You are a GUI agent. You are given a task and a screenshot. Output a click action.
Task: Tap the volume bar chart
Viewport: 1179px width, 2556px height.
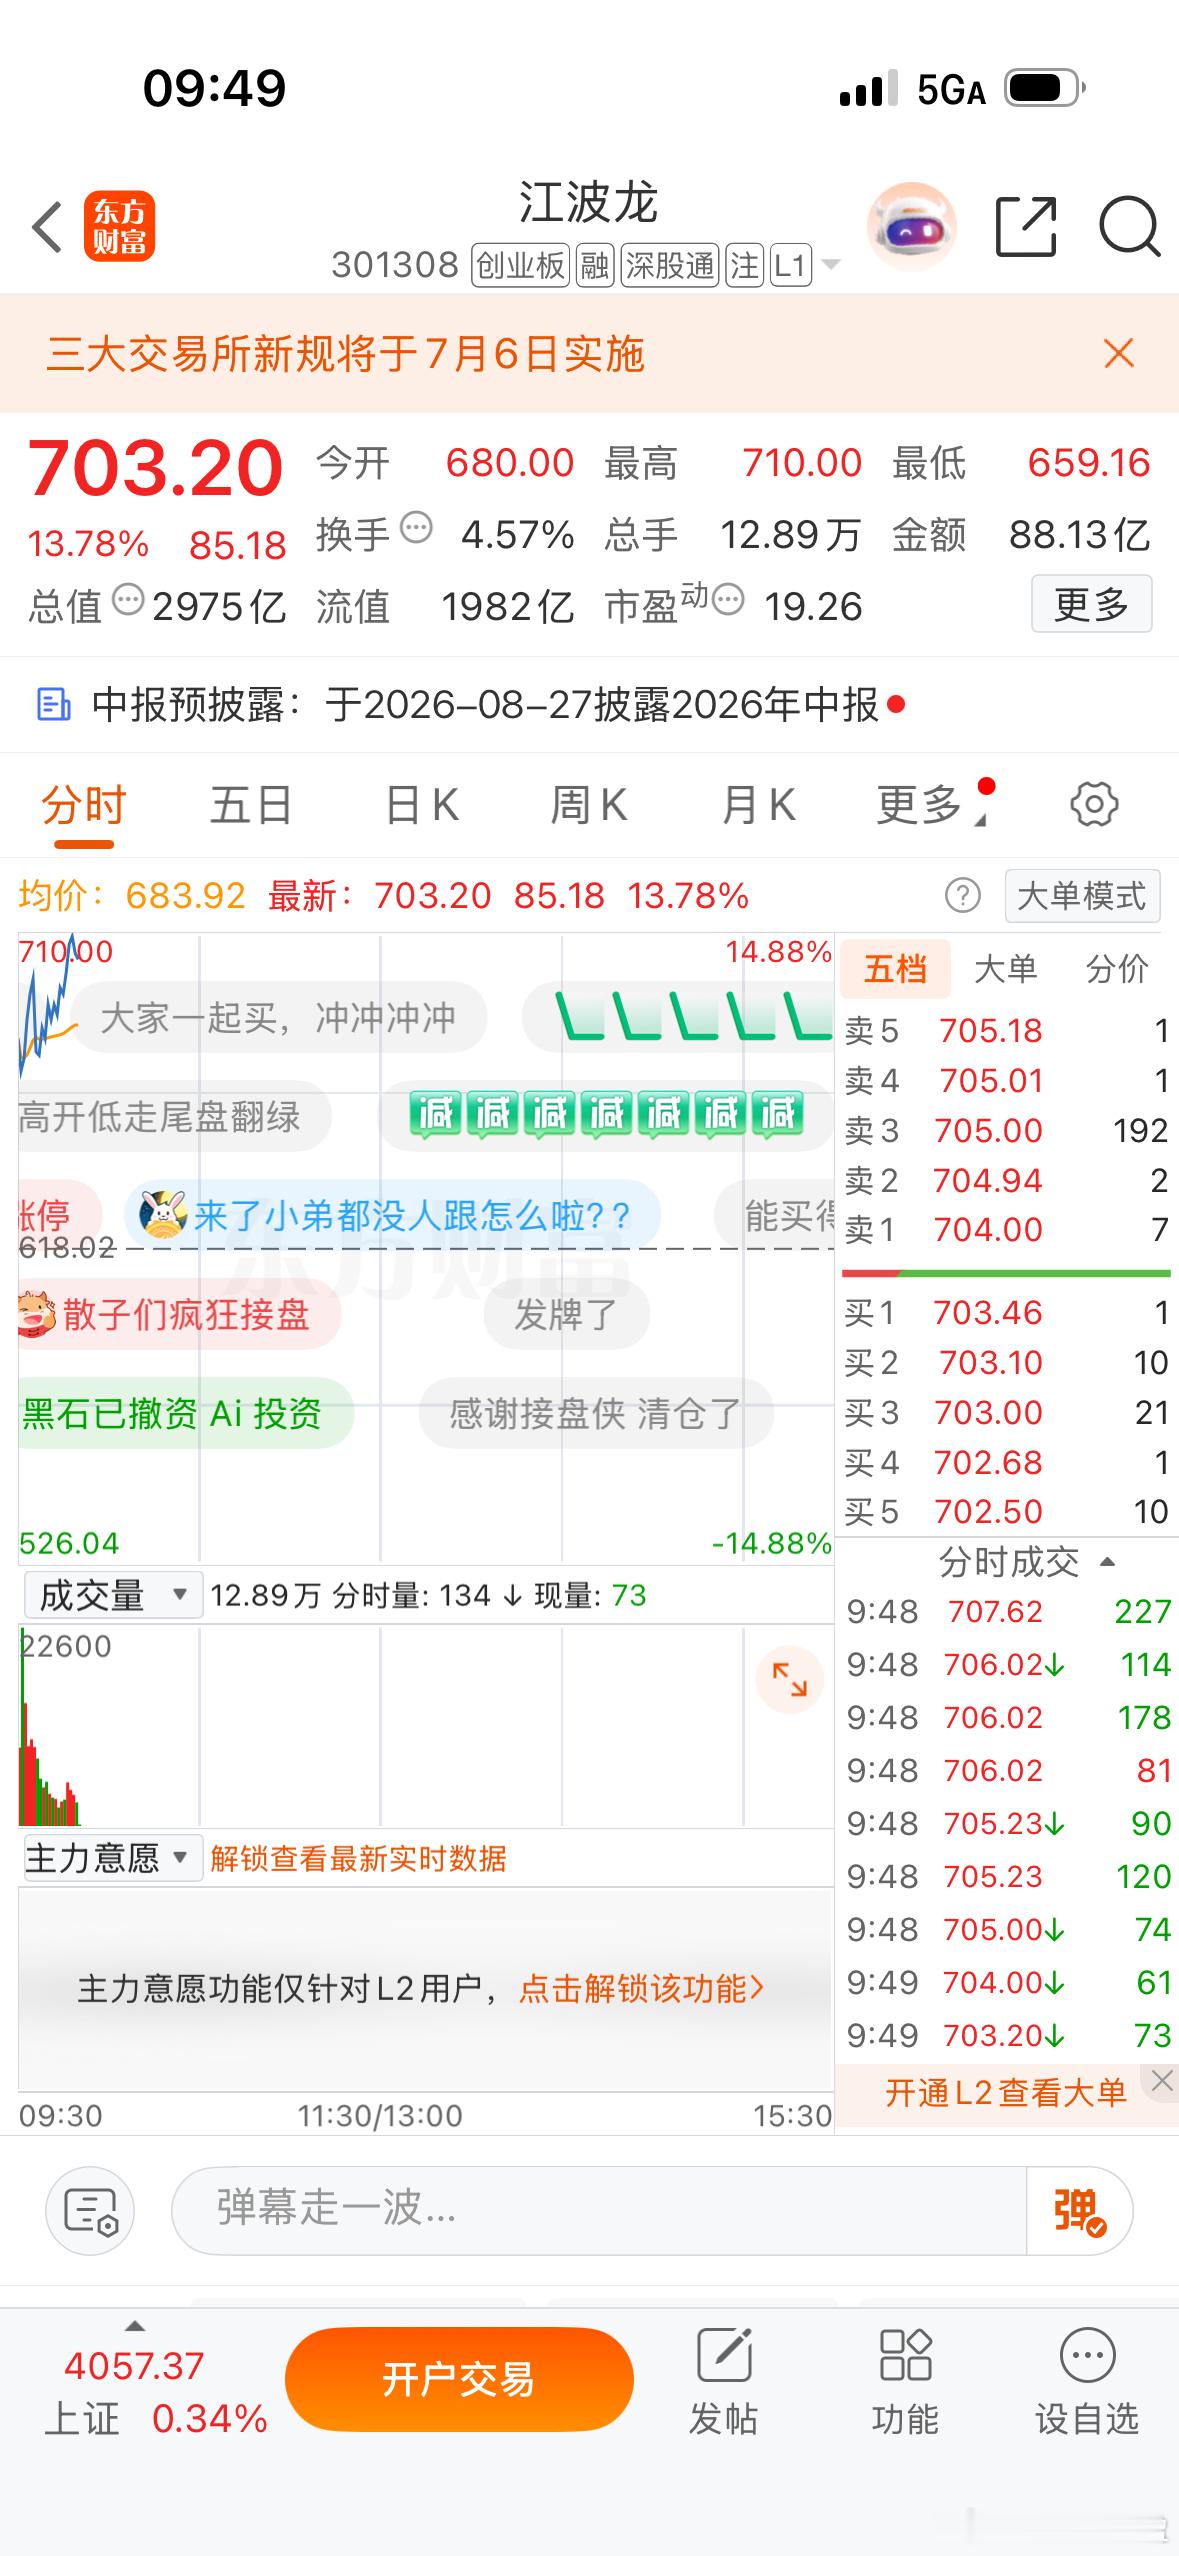pos(426,1726)
